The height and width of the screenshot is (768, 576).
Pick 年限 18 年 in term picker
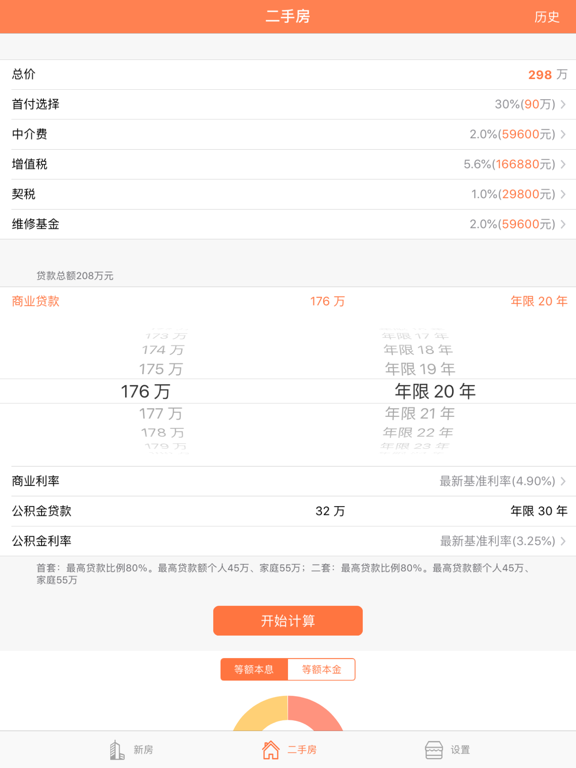pyautogui.click(x=418, y=350)
